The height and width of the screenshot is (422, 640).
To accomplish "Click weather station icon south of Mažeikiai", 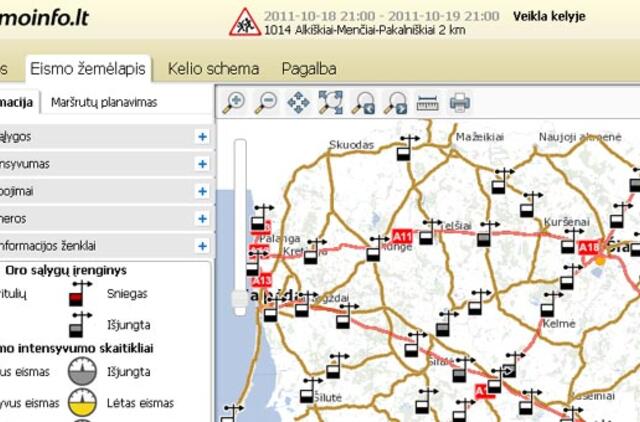I will point(501,181).
